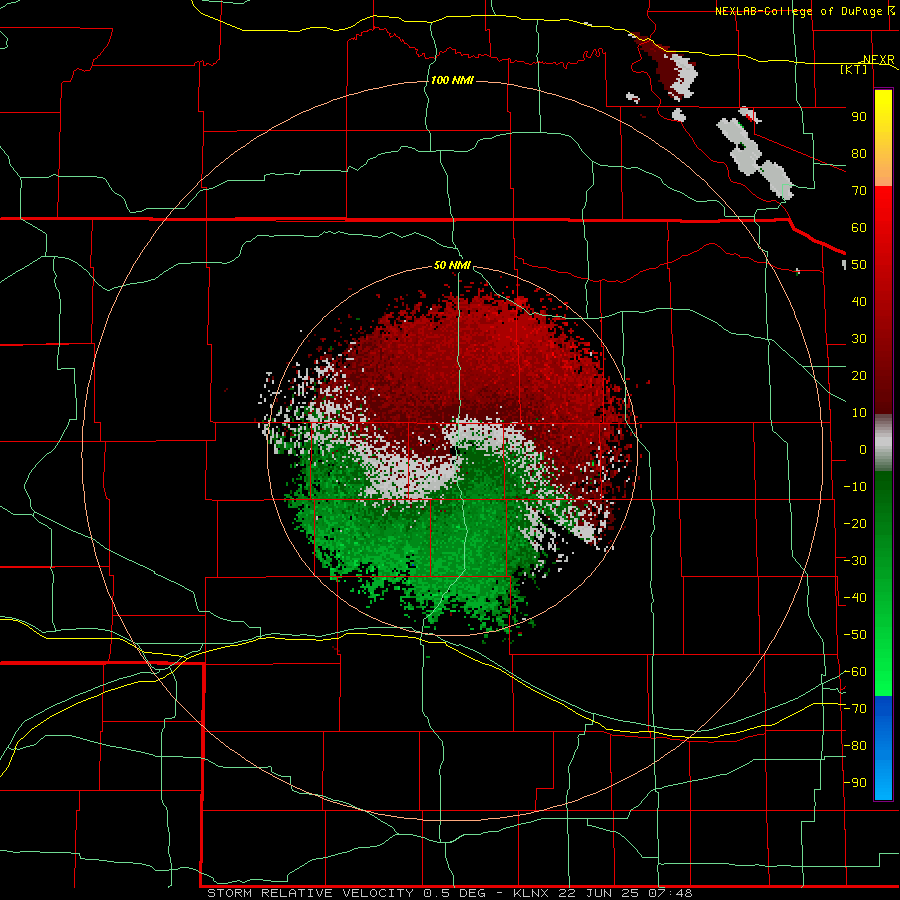Click the positive 50 scale label on color bar

(859, 265)
